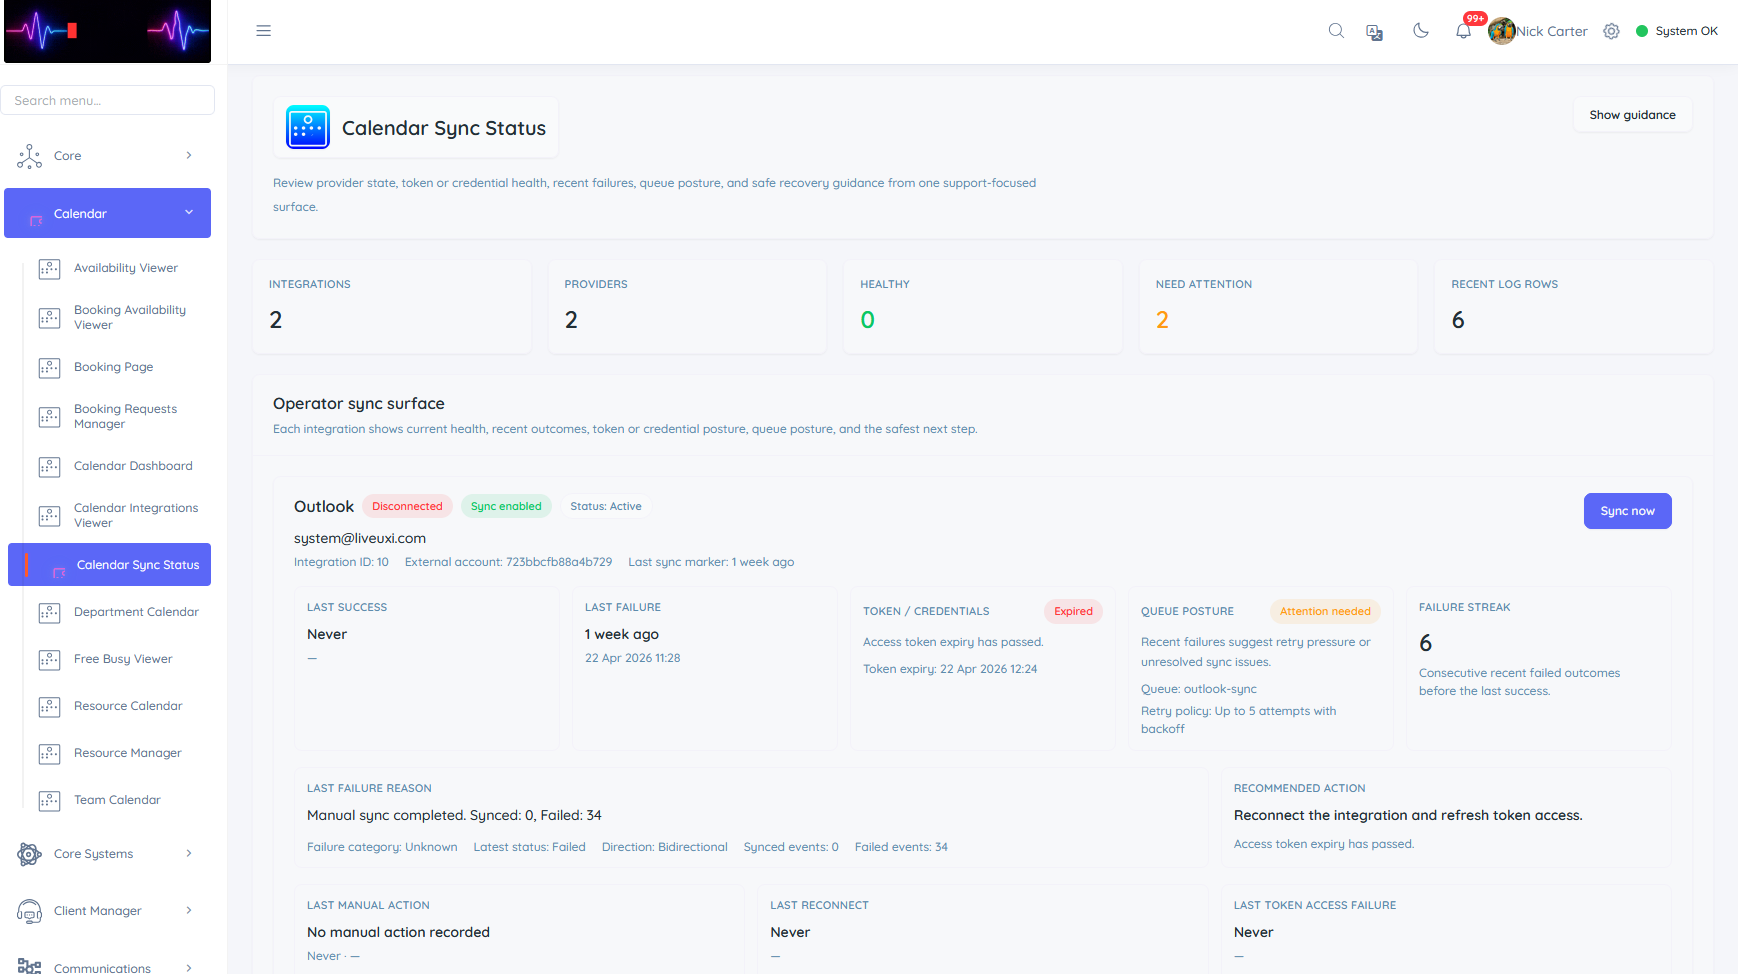Screen dimensions: 1738x974
Task: Click the Calendar Dashboard sidebar icon
Action: (49, 466)
